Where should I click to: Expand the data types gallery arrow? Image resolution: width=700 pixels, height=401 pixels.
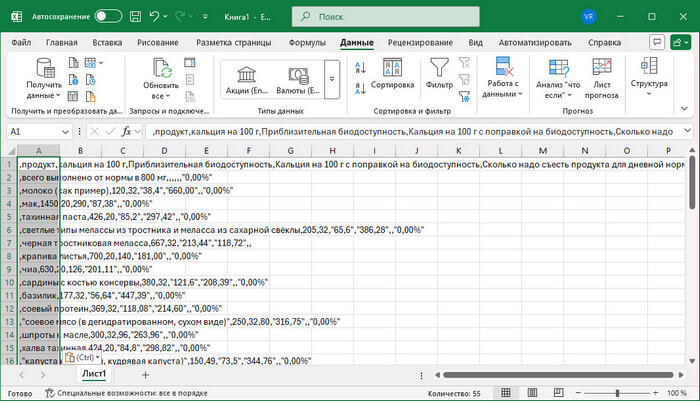point(333,79)
